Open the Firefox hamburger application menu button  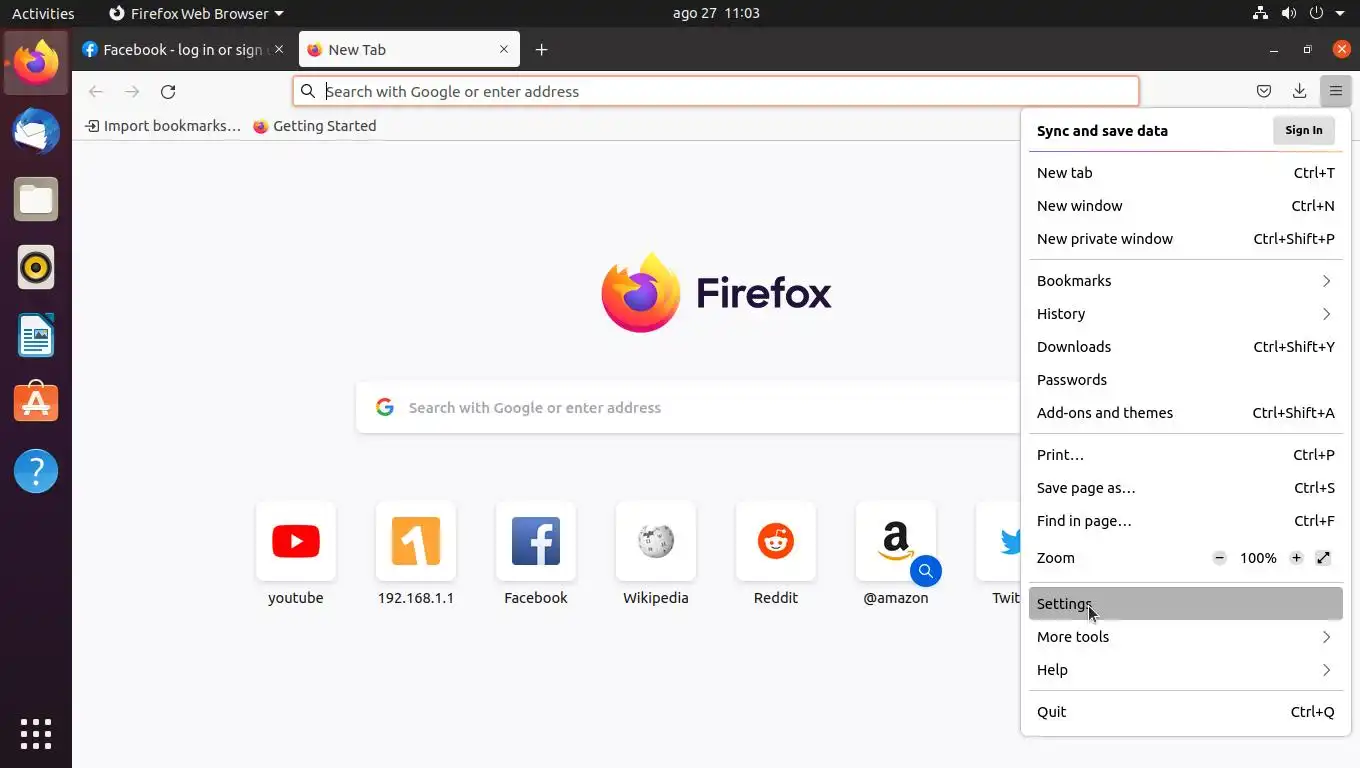pos(1335,91)
